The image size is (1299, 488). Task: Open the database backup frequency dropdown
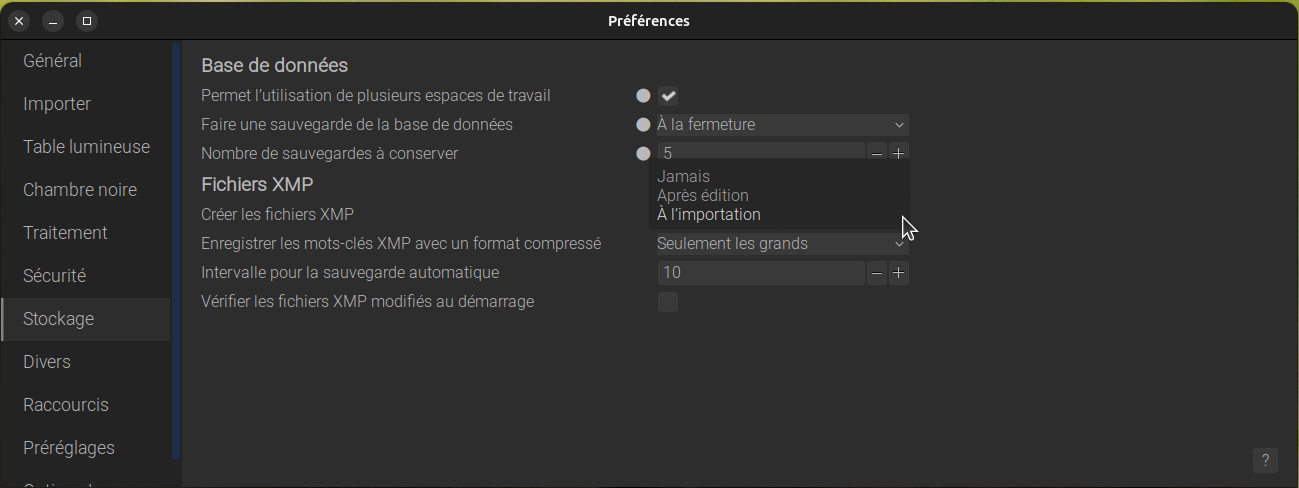click(x=781, y=125)
